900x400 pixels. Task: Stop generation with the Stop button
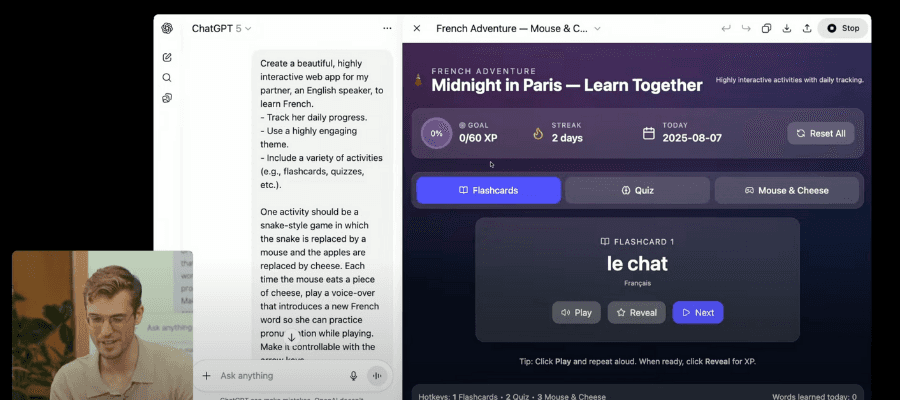pyautogui.click(x=843, y=28)
